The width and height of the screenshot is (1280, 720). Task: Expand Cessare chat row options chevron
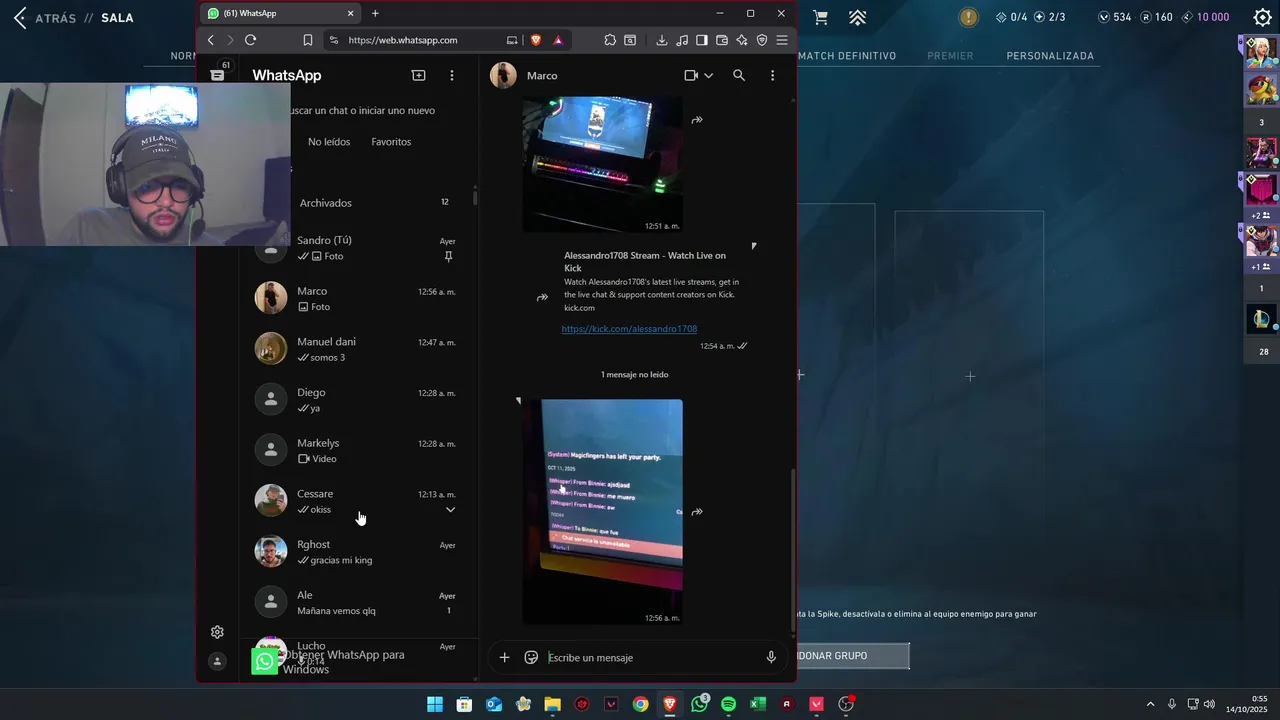[450, 510]
